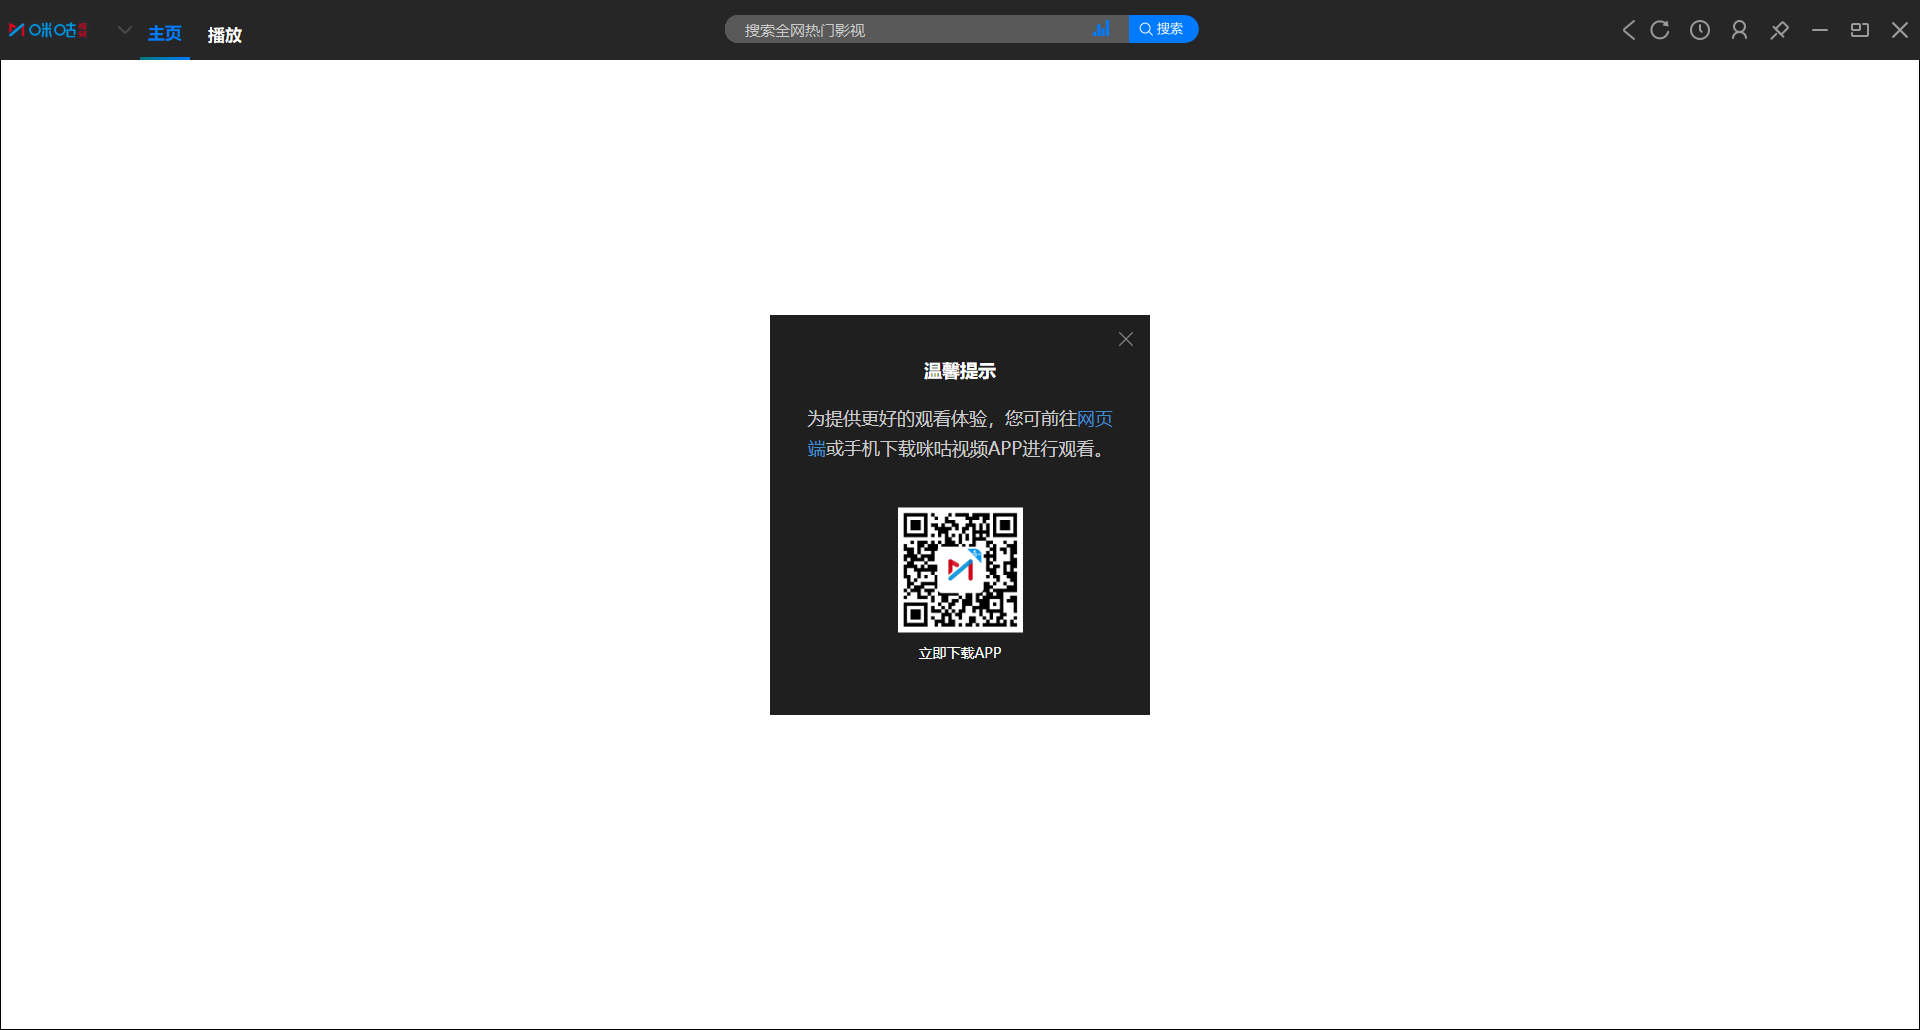
Task: Close the Migu video application window
Action: 1900,30
